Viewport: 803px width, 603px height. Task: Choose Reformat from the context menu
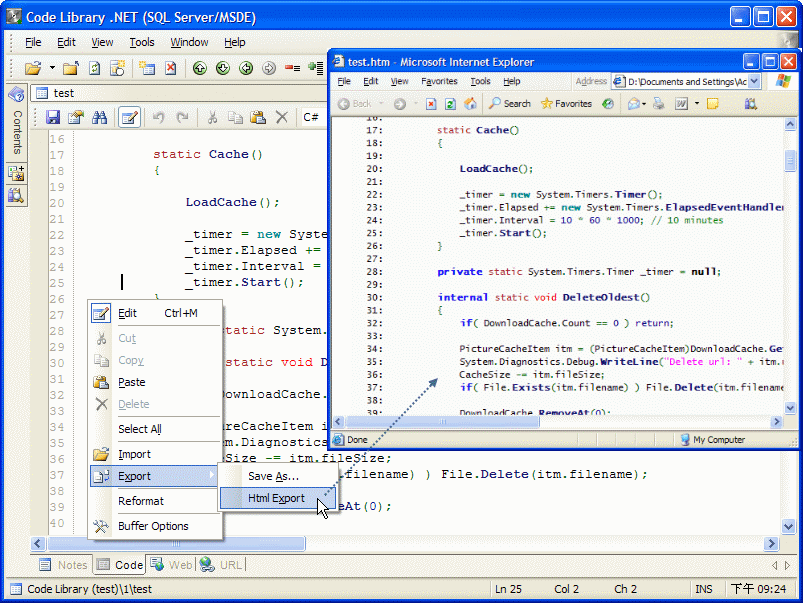pyautogui.click(x=156, y=501)
